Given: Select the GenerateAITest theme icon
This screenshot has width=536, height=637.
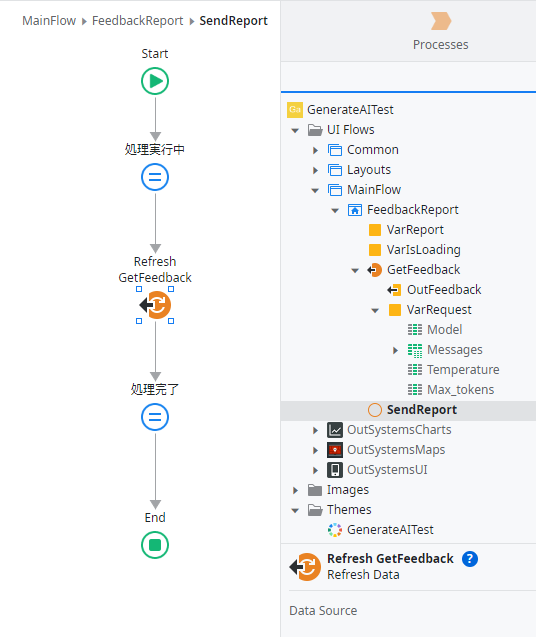Looking at the screenshot, I should [335, 530].
